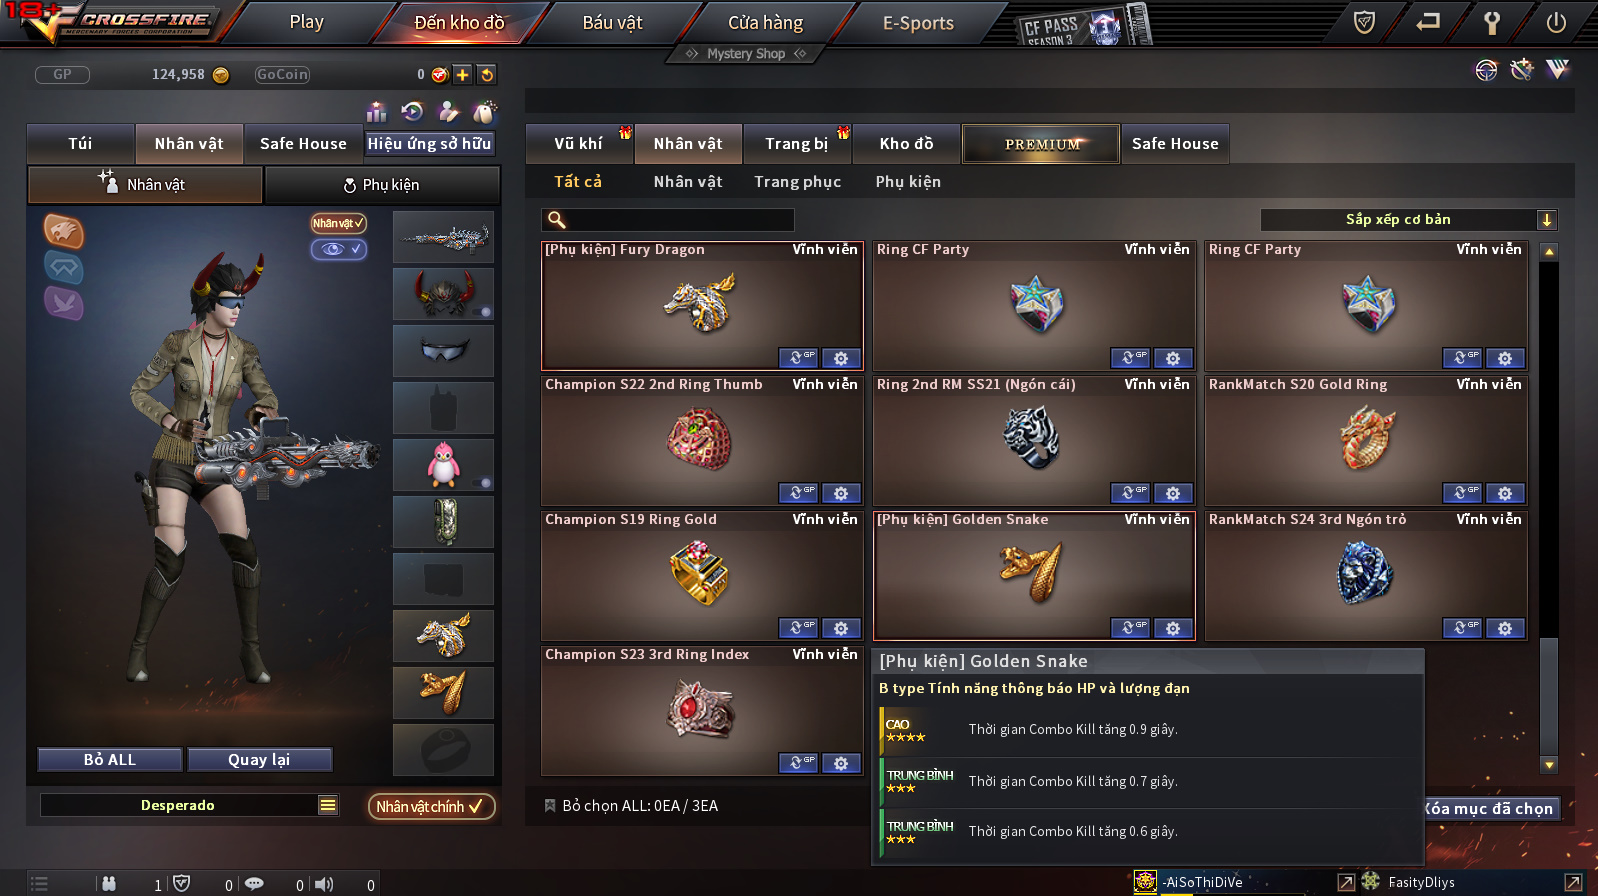
Task: Open the Trang phục sub-tab
Action: coord(797,182)
